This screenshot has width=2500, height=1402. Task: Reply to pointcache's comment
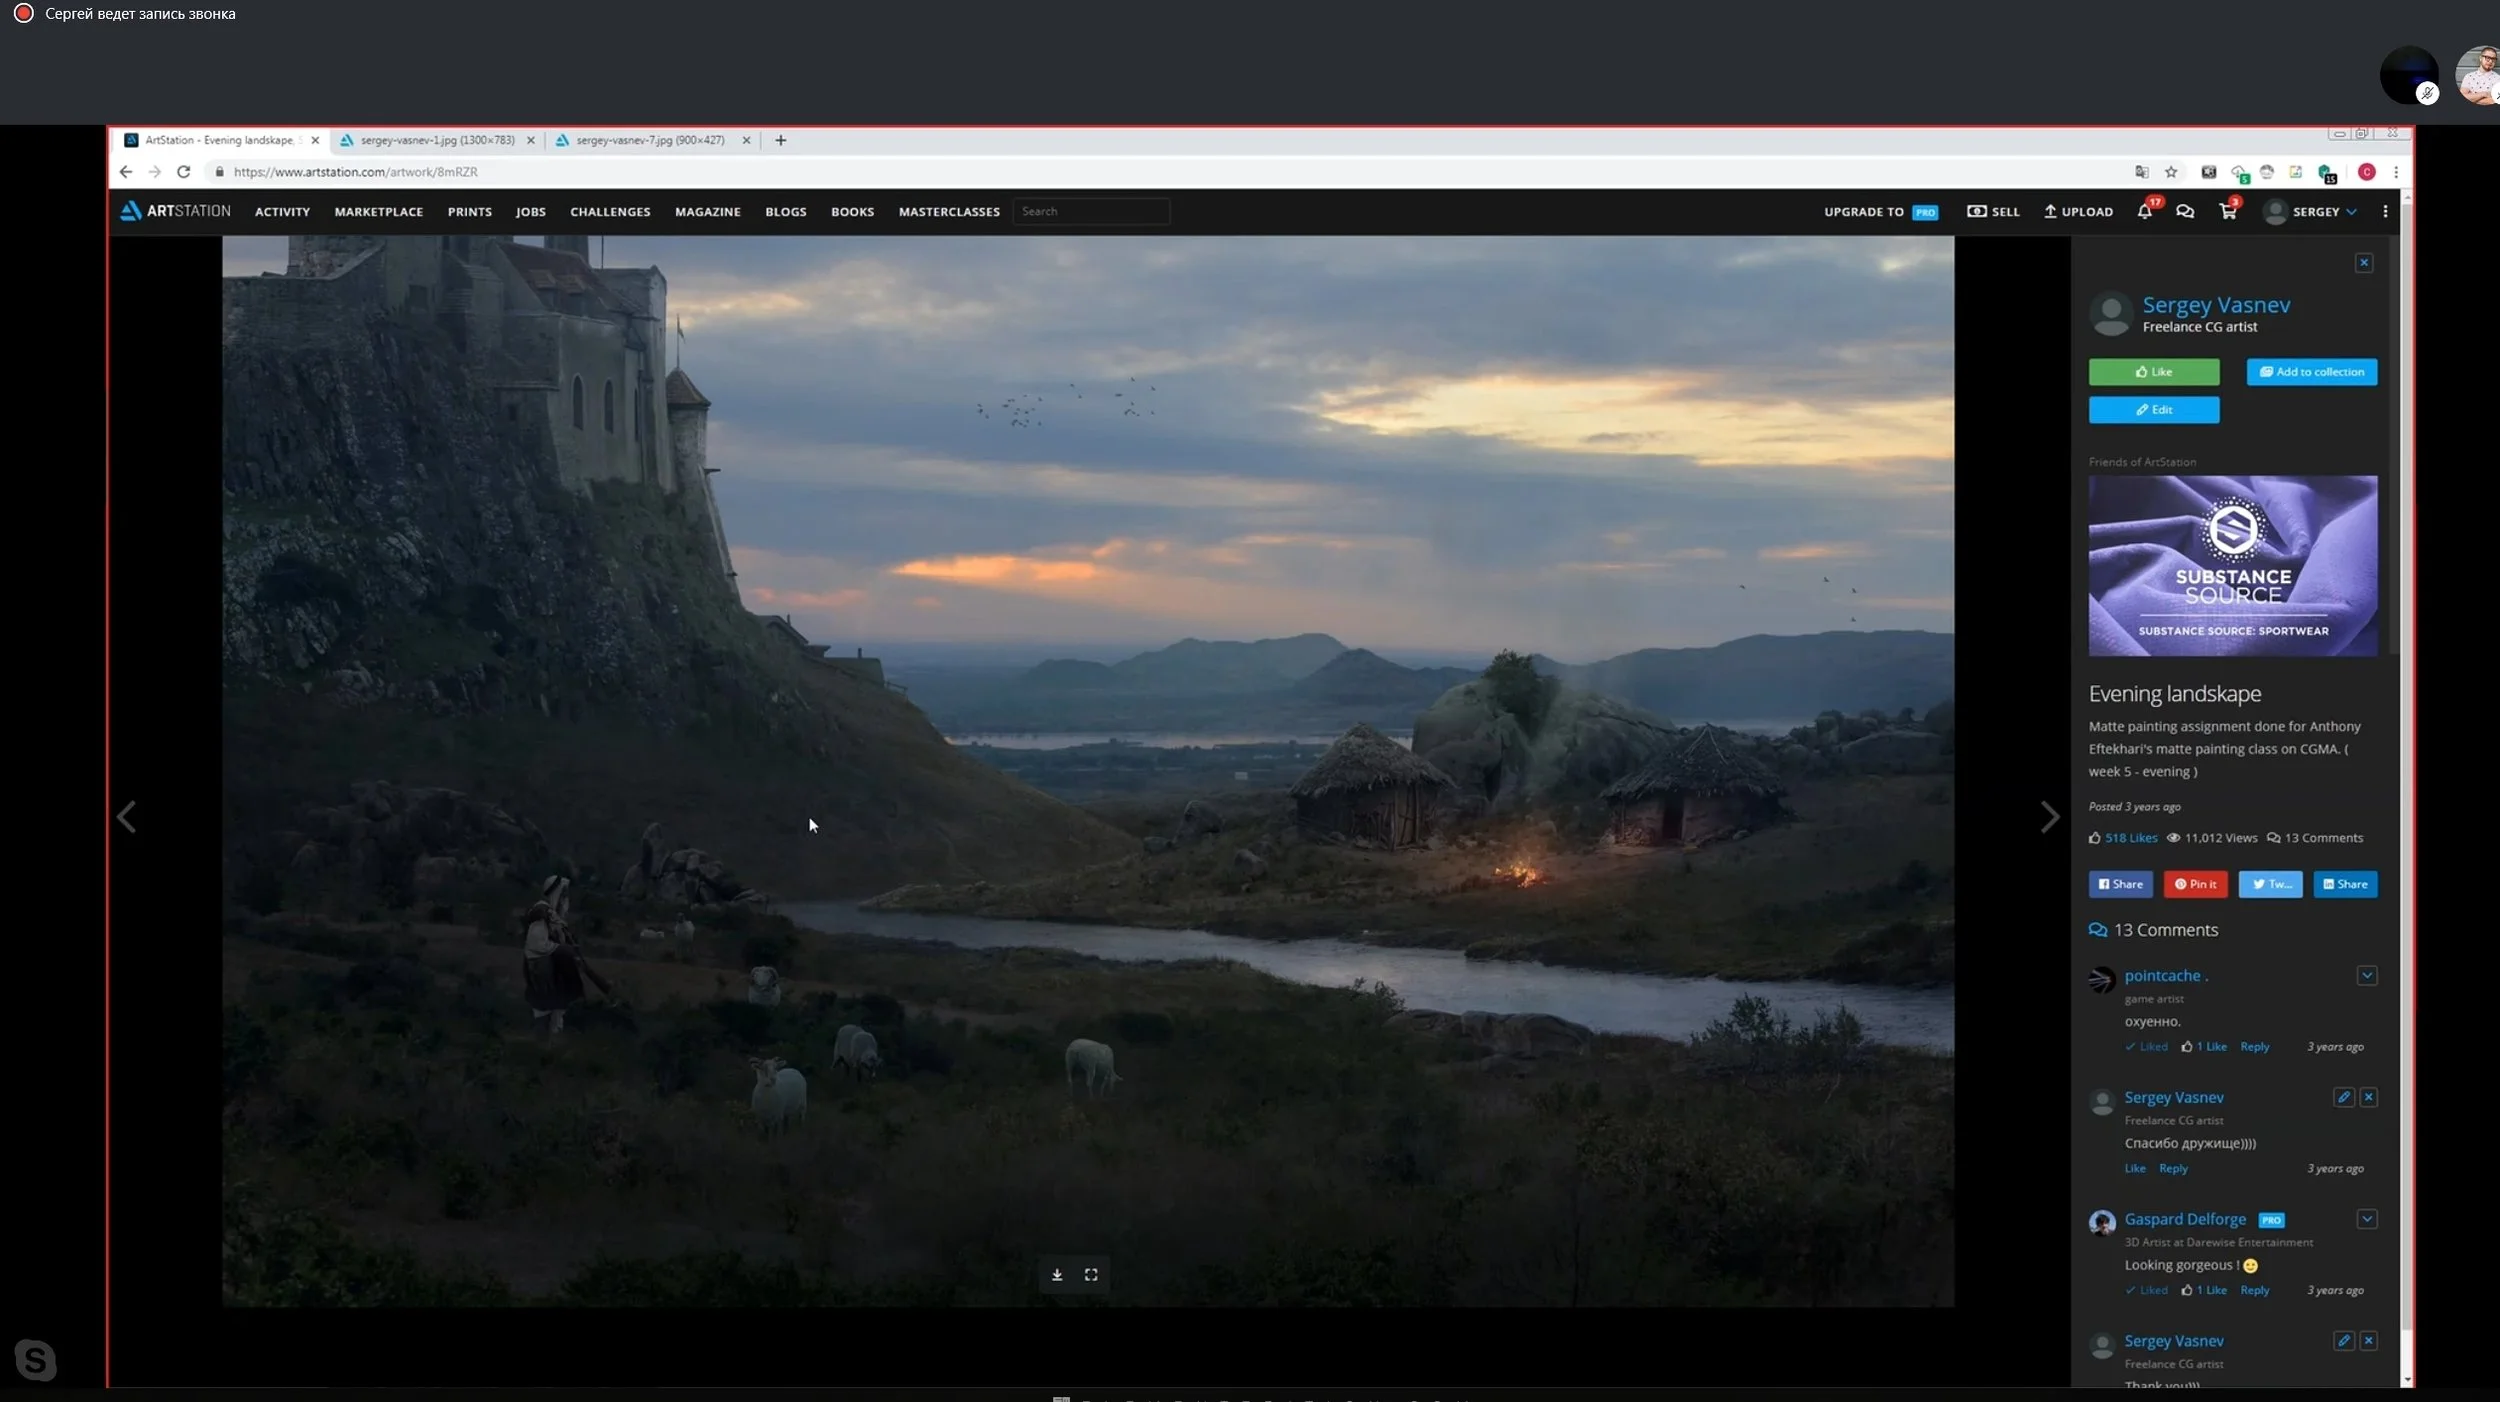(2255, 1046)
